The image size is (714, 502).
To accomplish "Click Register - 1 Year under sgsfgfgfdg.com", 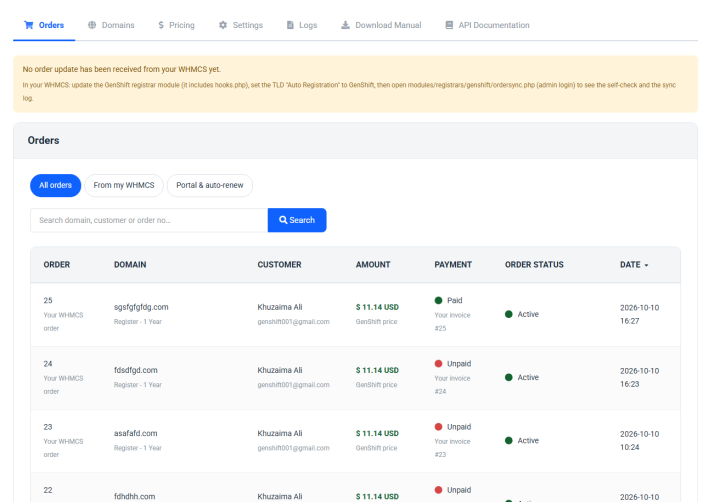I will pos(138,322).
